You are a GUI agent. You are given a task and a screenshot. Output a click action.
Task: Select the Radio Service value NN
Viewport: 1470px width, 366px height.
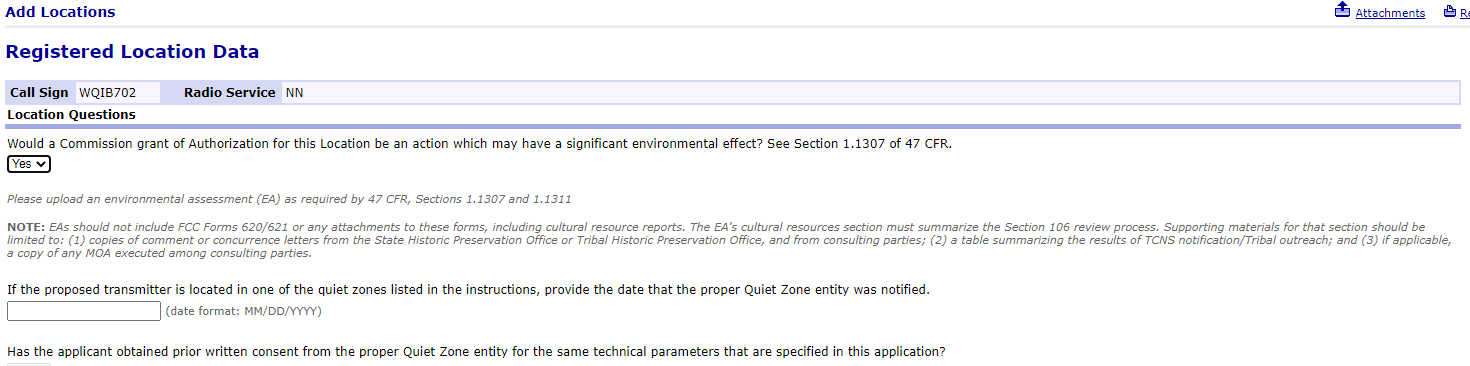295,93
